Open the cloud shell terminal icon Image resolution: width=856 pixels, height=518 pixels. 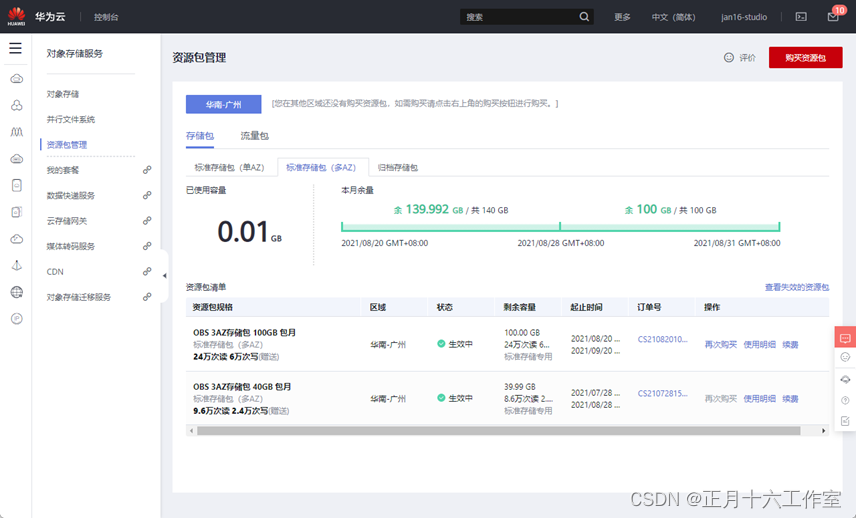(x=801, y=17)
